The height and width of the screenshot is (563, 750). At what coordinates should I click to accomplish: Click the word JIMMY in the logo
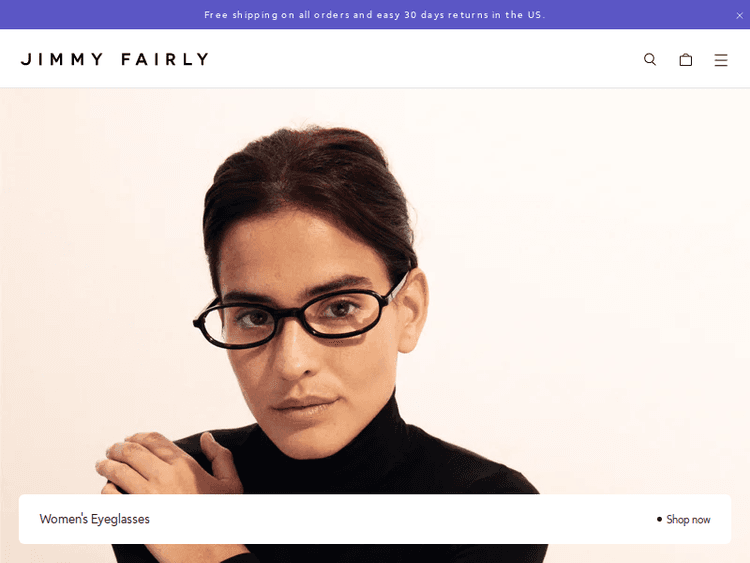tap(62, 59)
